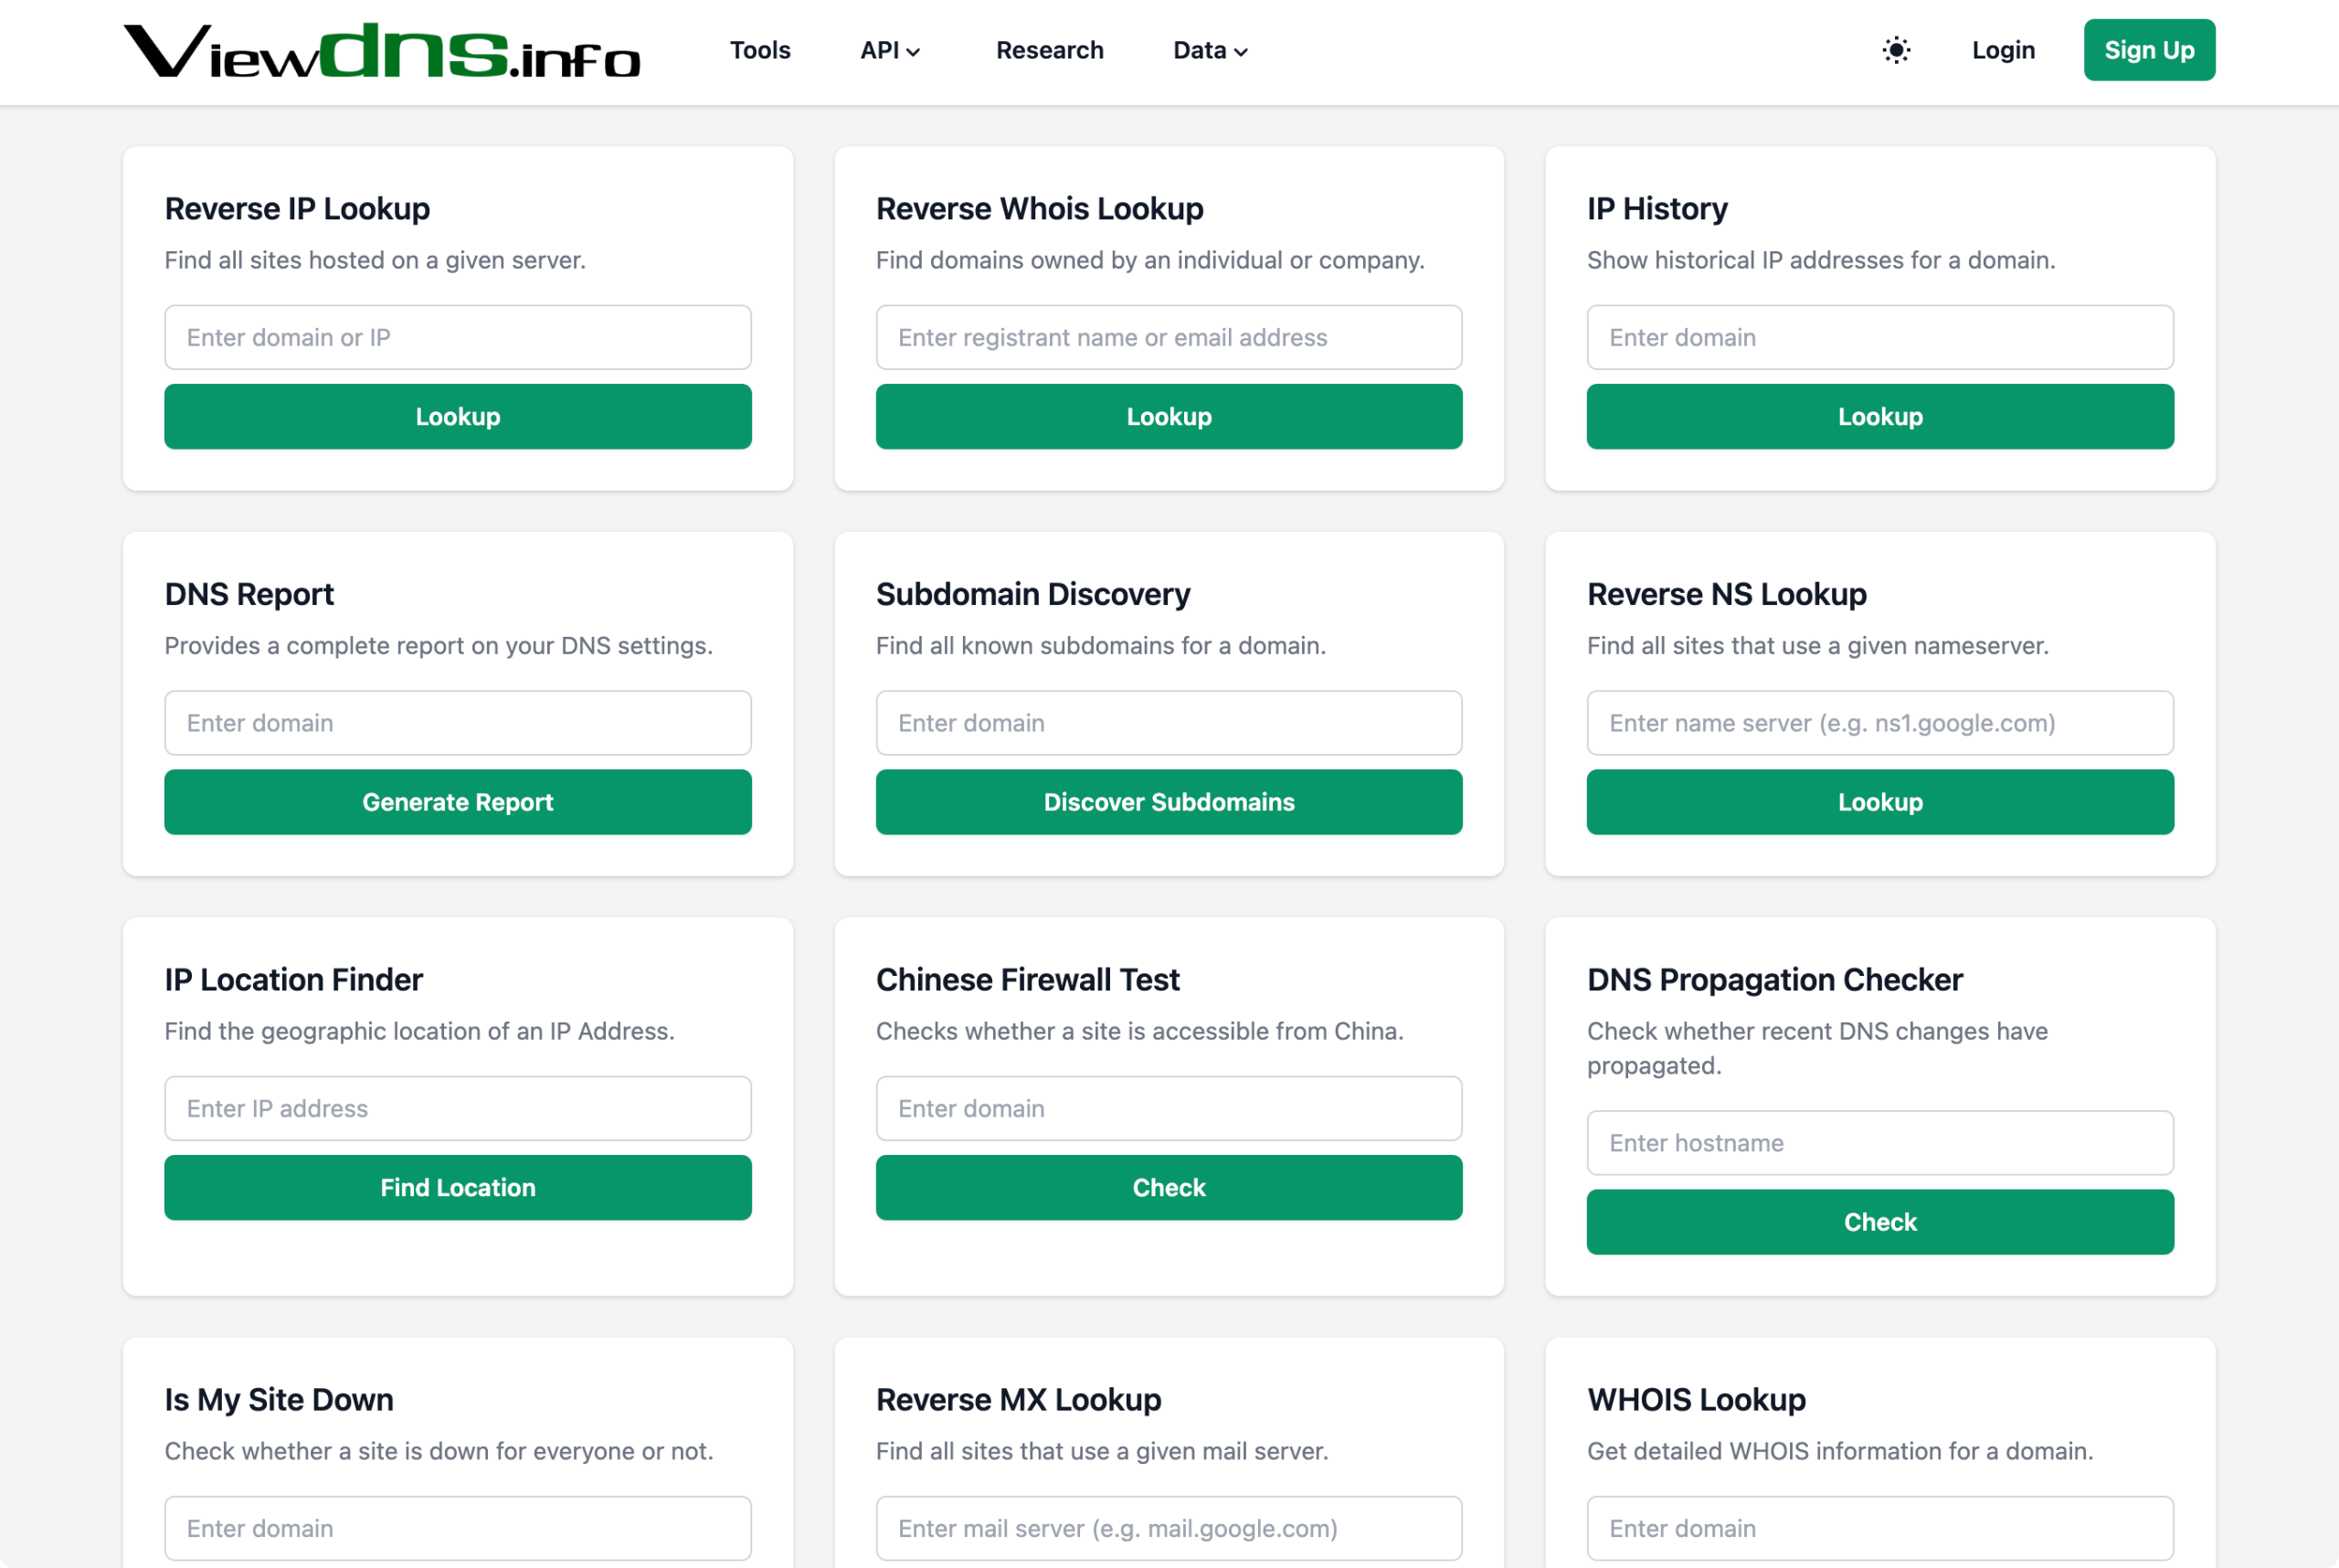
Task: Click the Reverse IP Lookup heading
Action: (297, 208)
